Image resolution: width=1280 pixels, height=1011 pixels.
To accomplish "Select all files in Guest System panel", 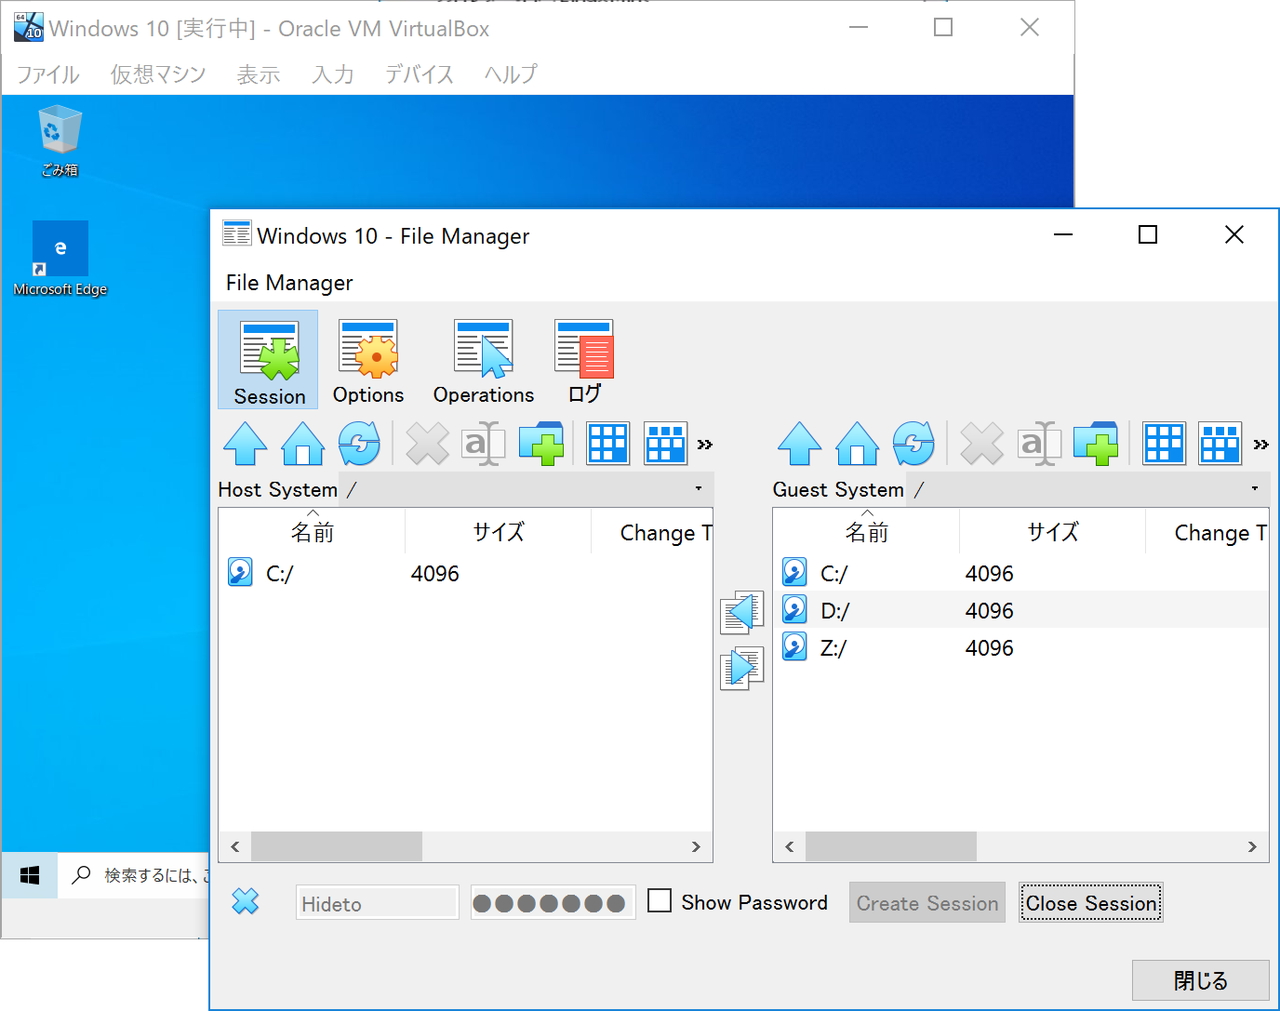I will tap(1163, 444).
